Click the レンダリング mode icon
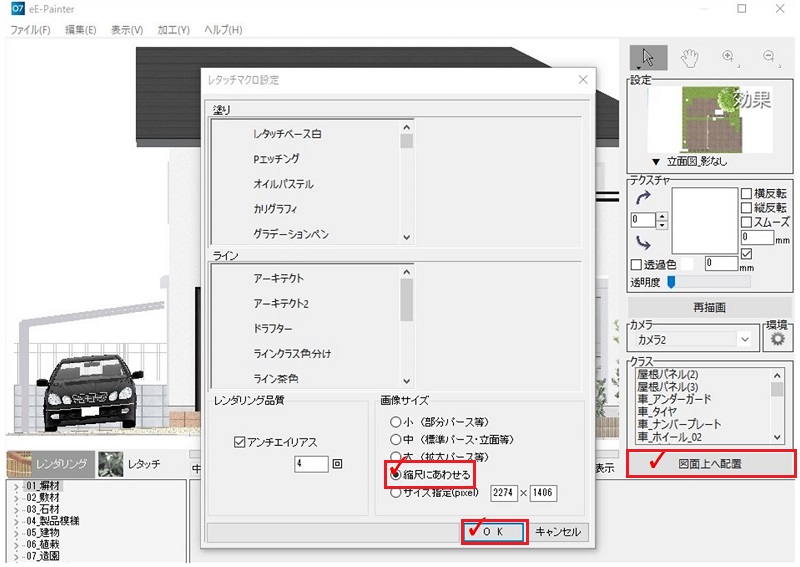800x567 pixels. tap(19, 464)
